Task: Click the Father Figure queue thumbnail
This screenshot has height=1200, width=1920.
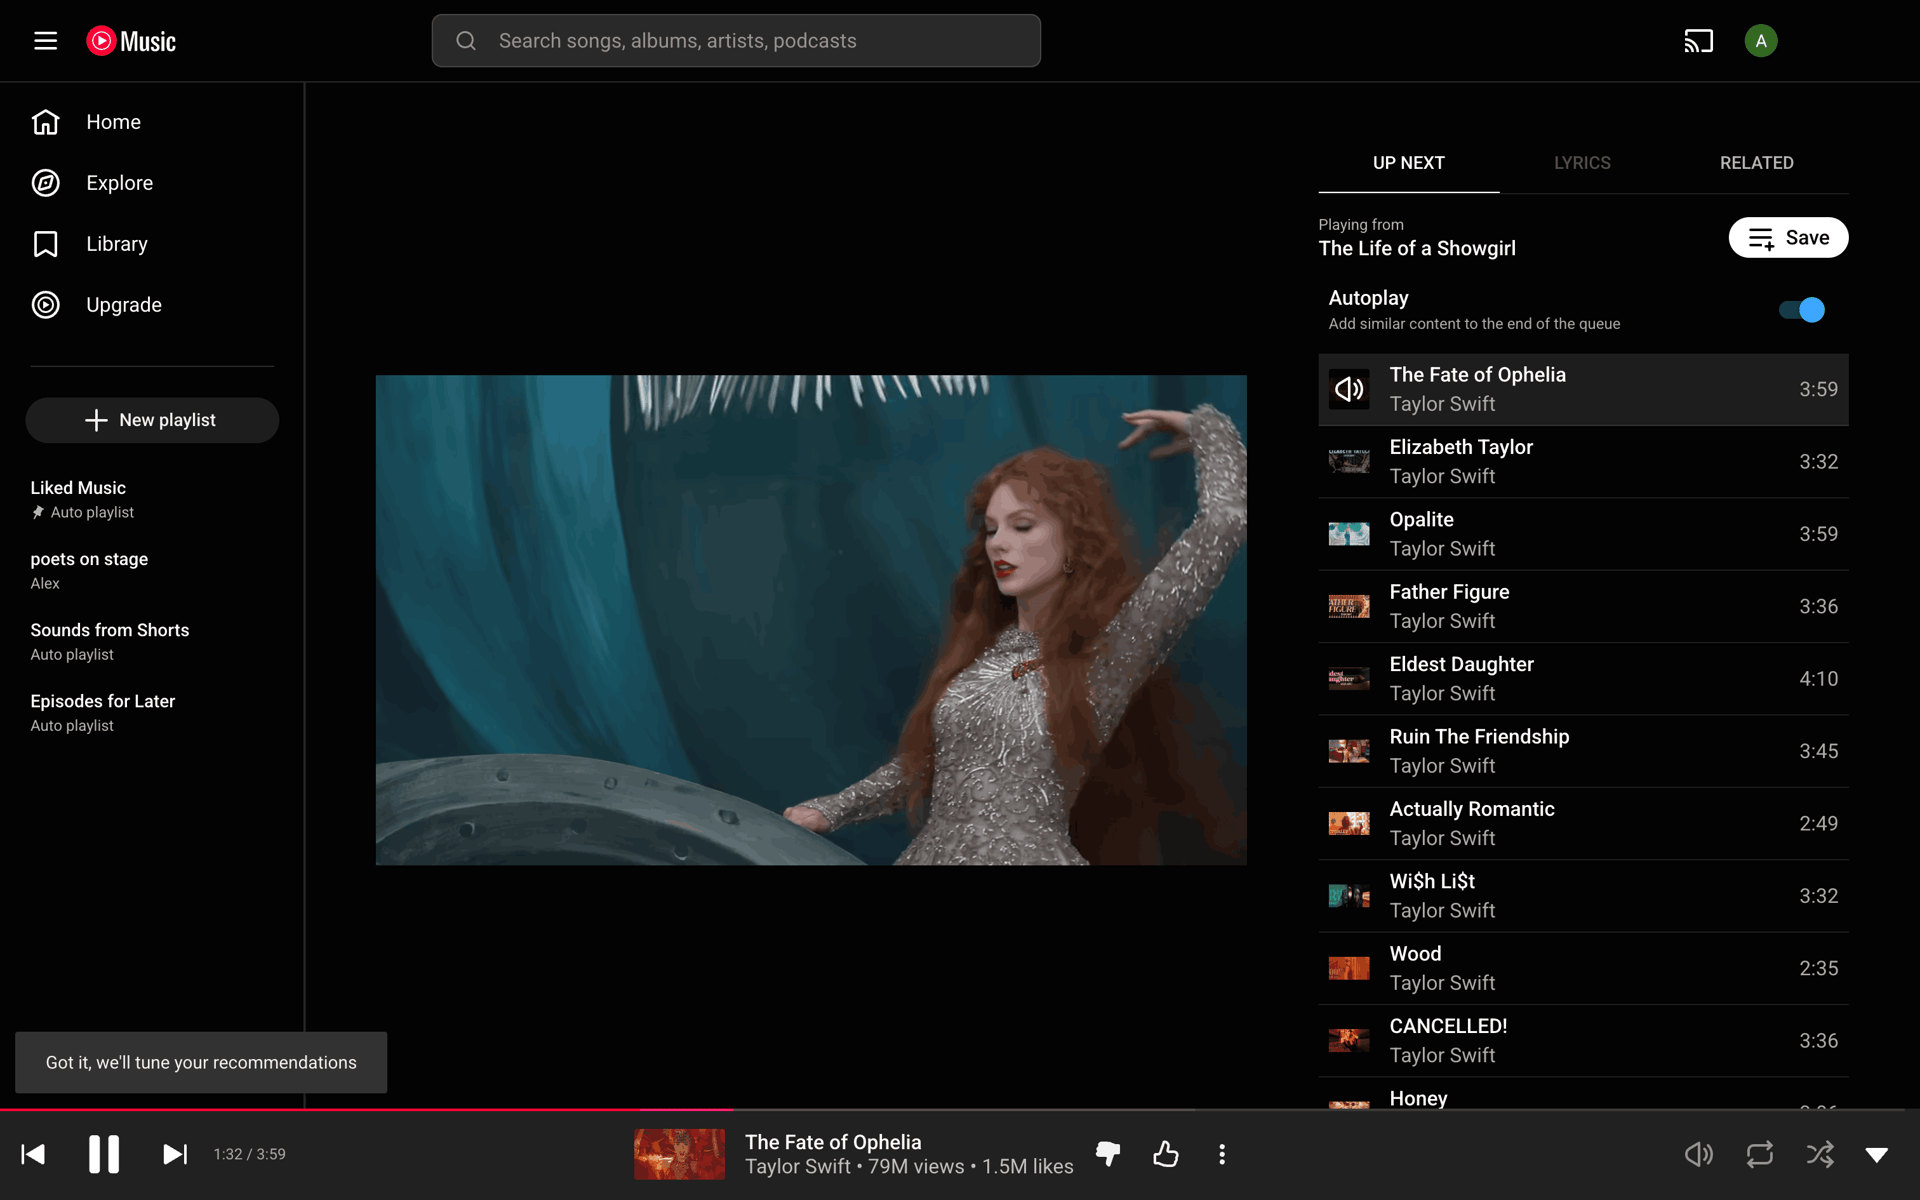Action: coord(1349,606)
